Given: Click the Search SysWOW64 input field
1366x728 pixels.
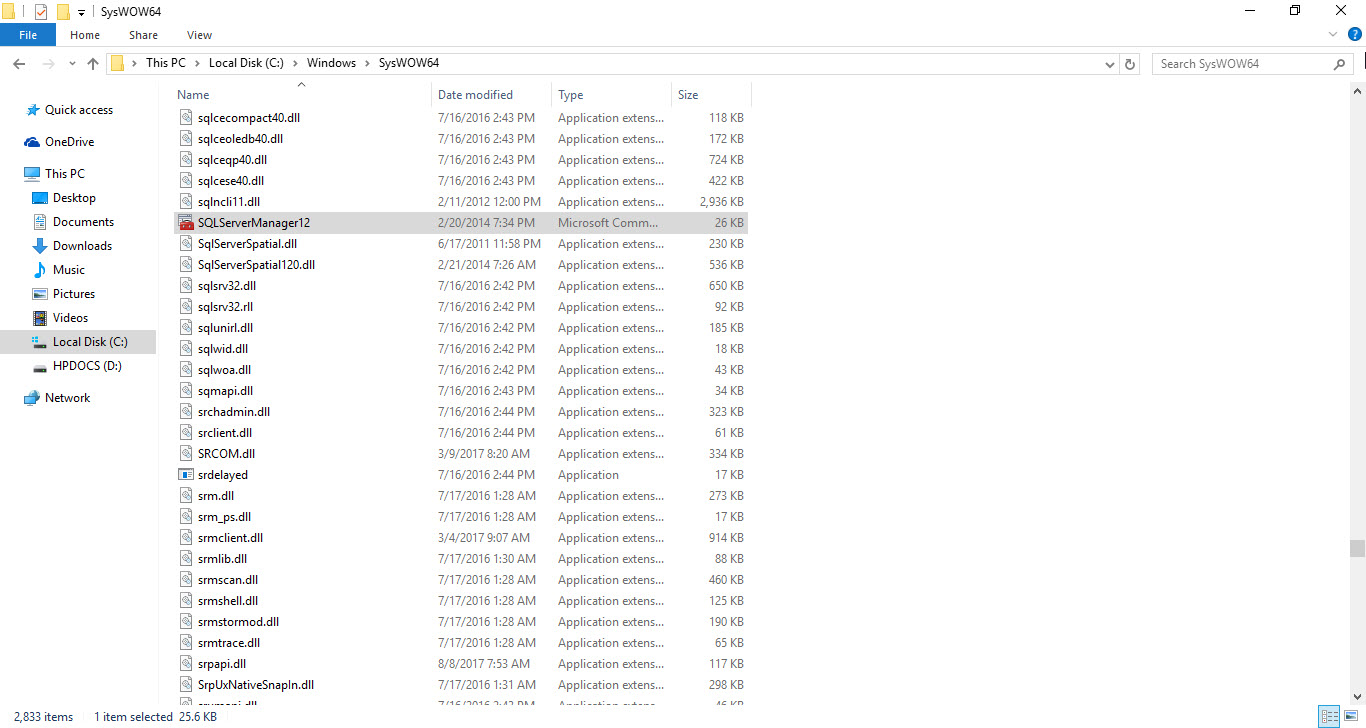Looking at the screenshot, I should pos(1240,64).
